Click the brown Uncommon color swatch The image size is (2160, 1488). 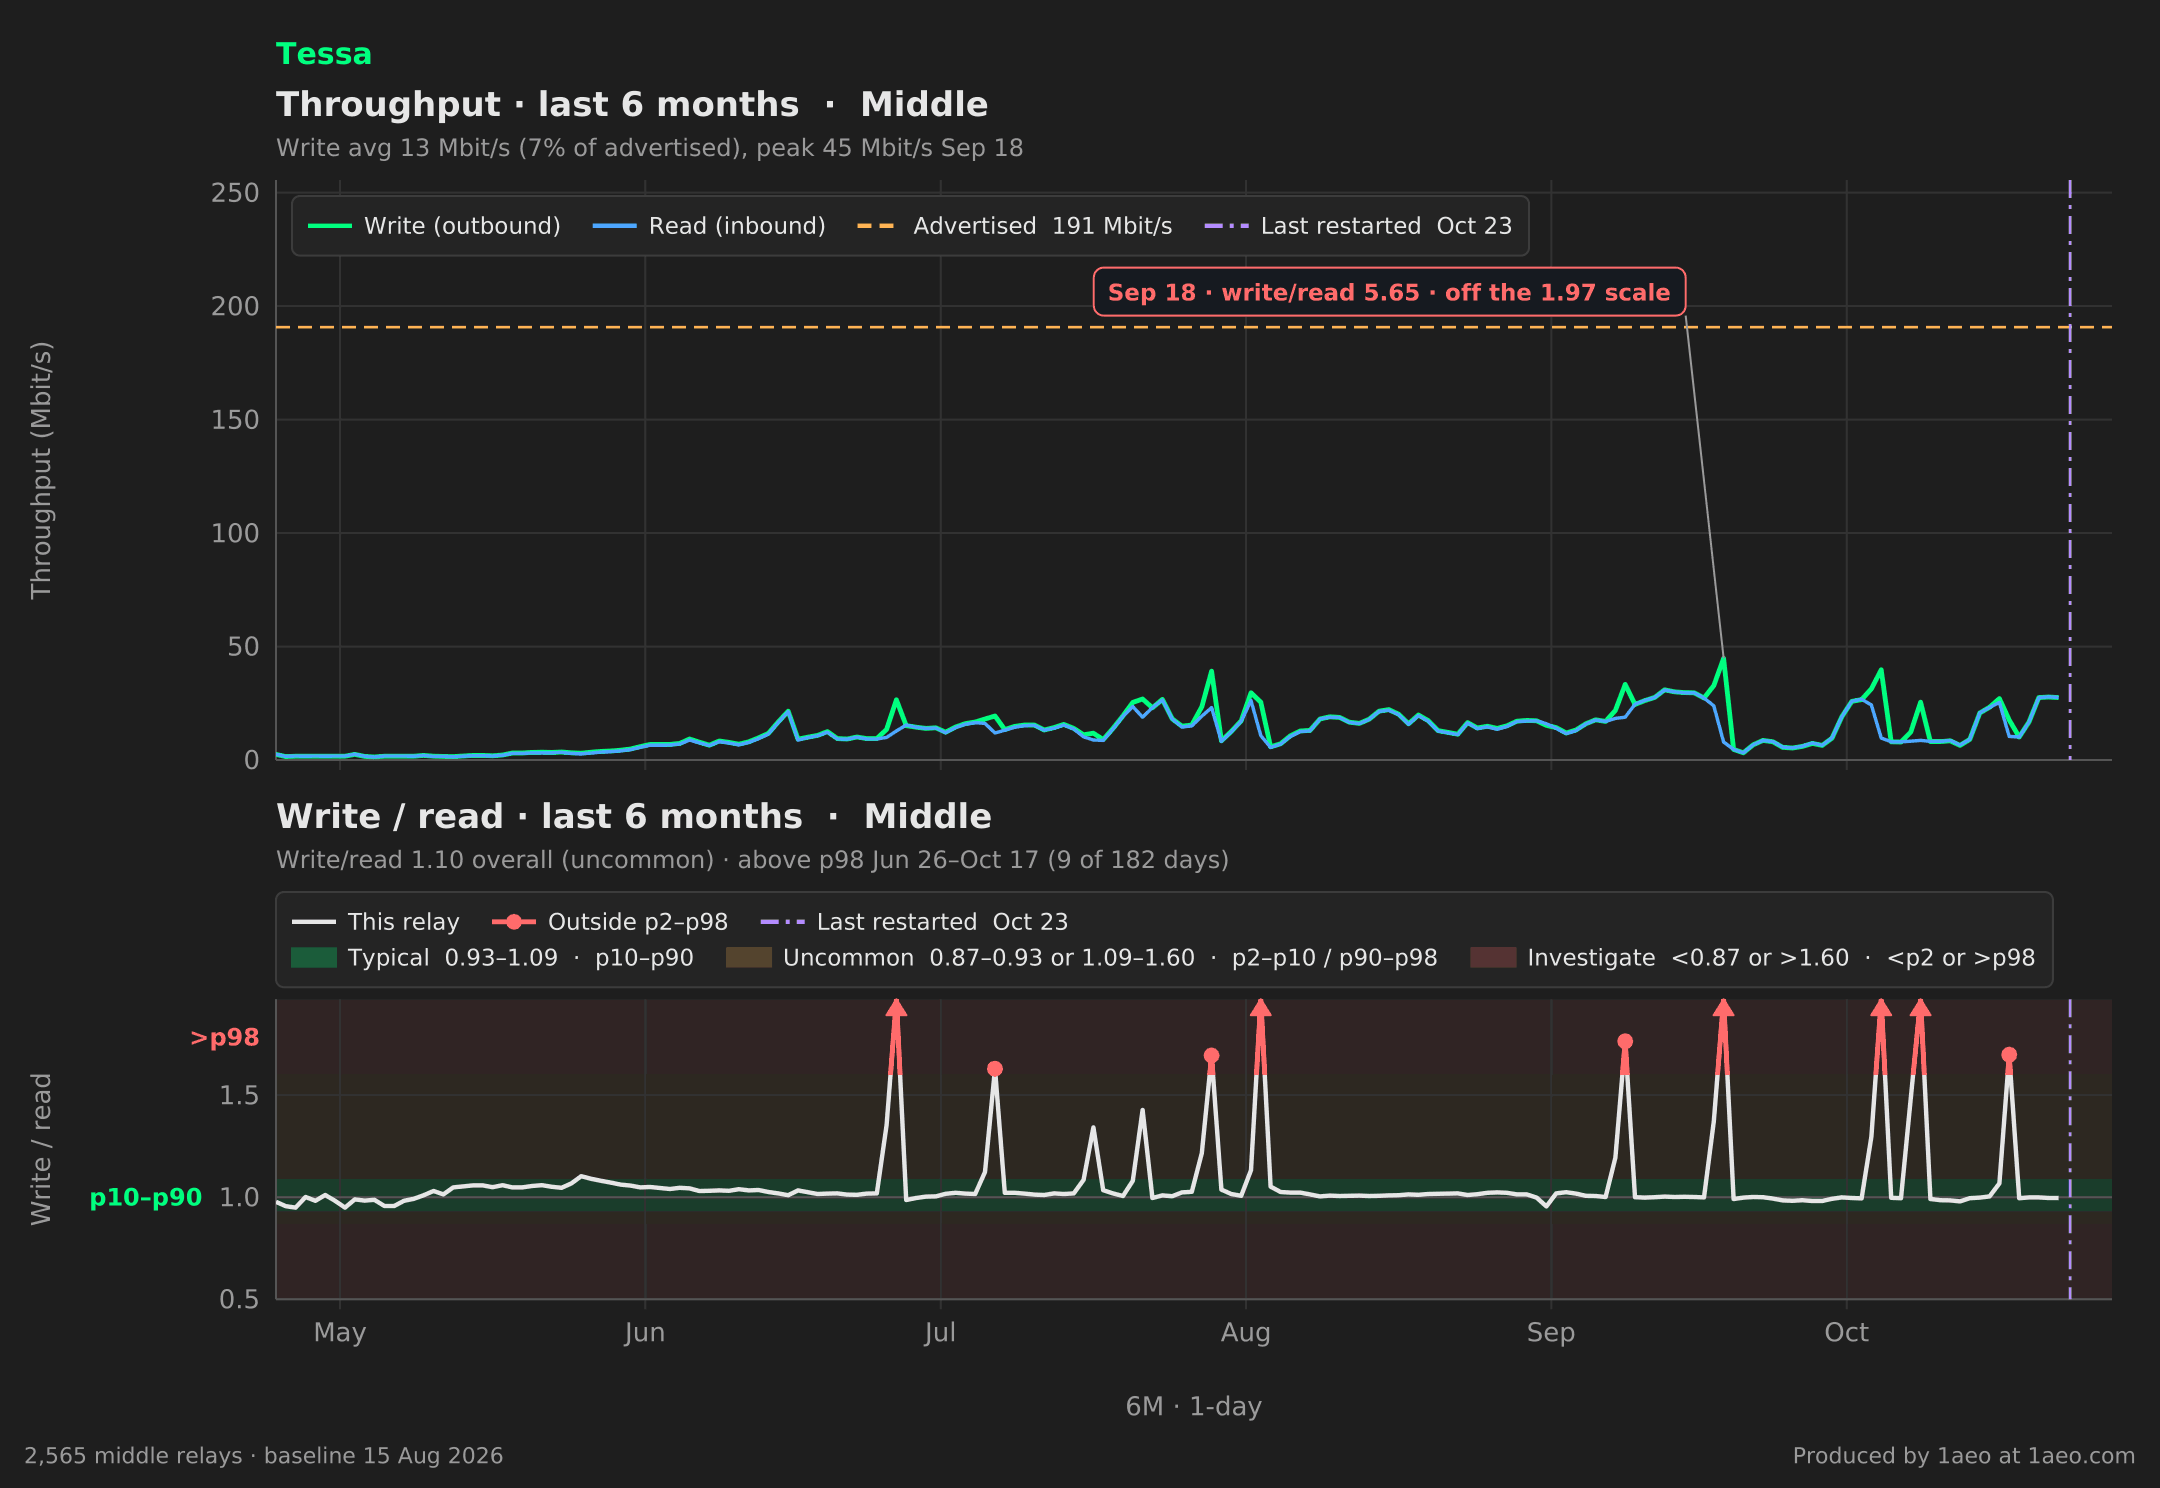(749, 958)
